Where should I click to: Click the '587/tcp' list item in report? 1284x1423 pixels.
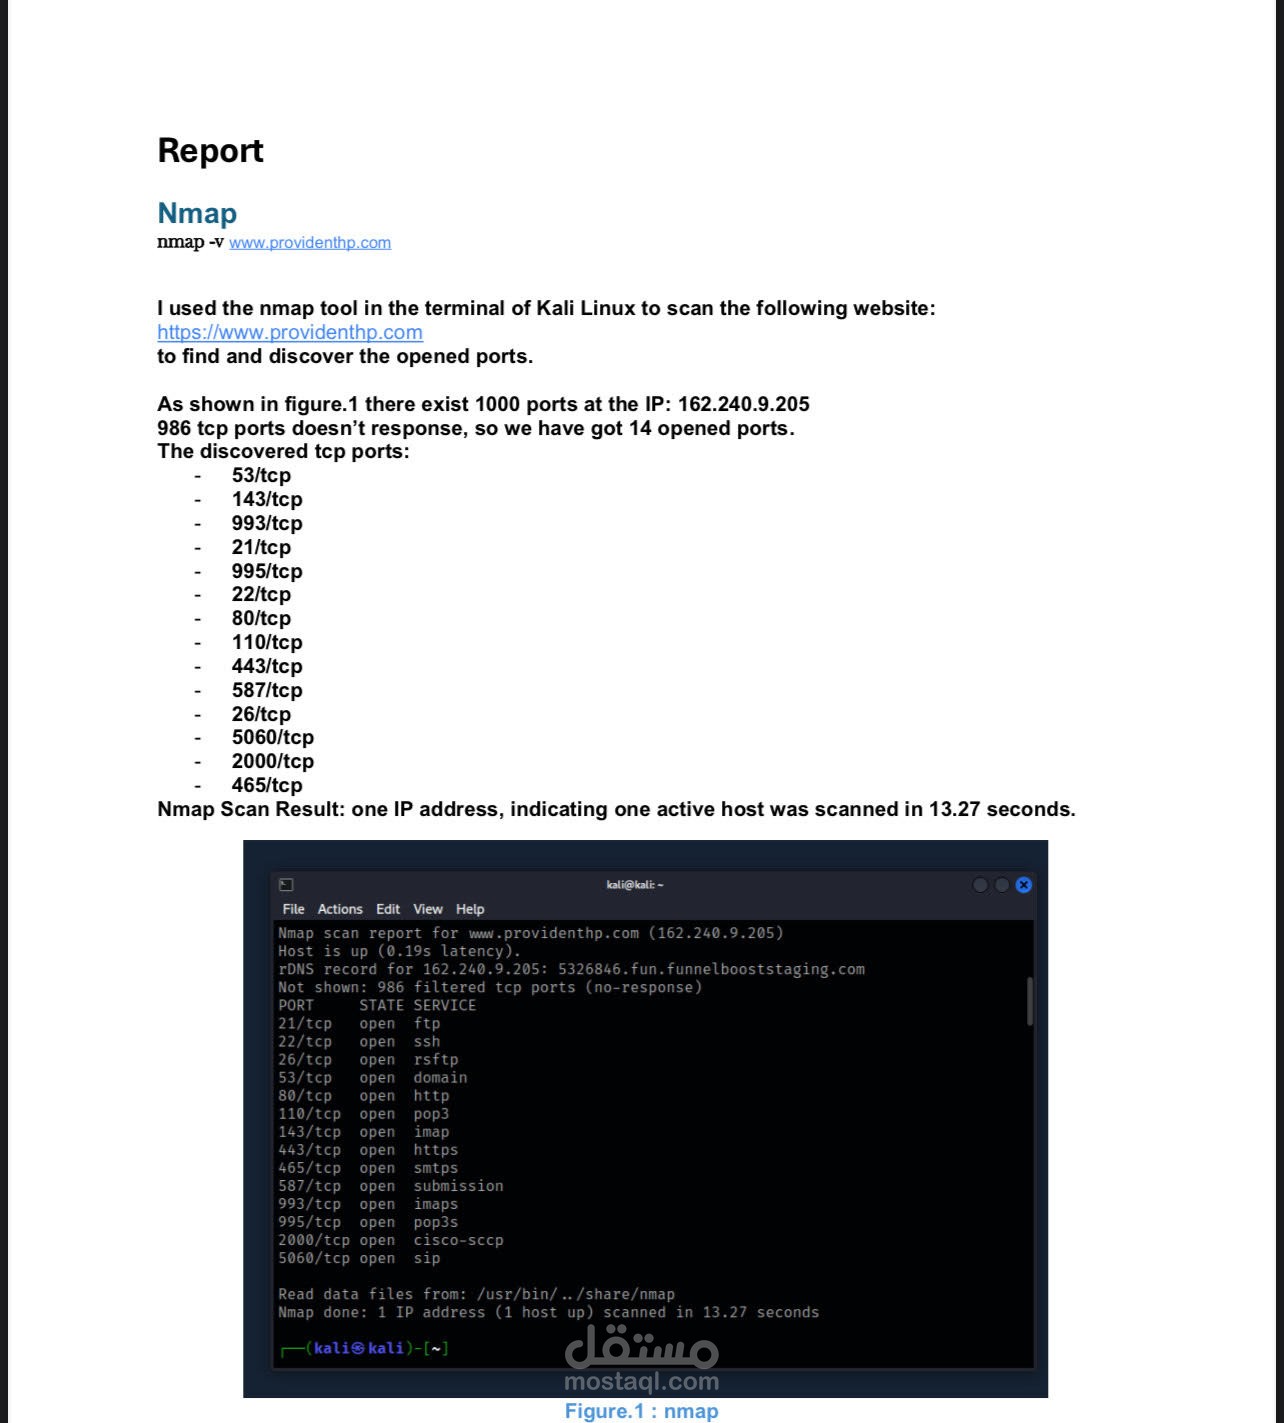[267, 690]
